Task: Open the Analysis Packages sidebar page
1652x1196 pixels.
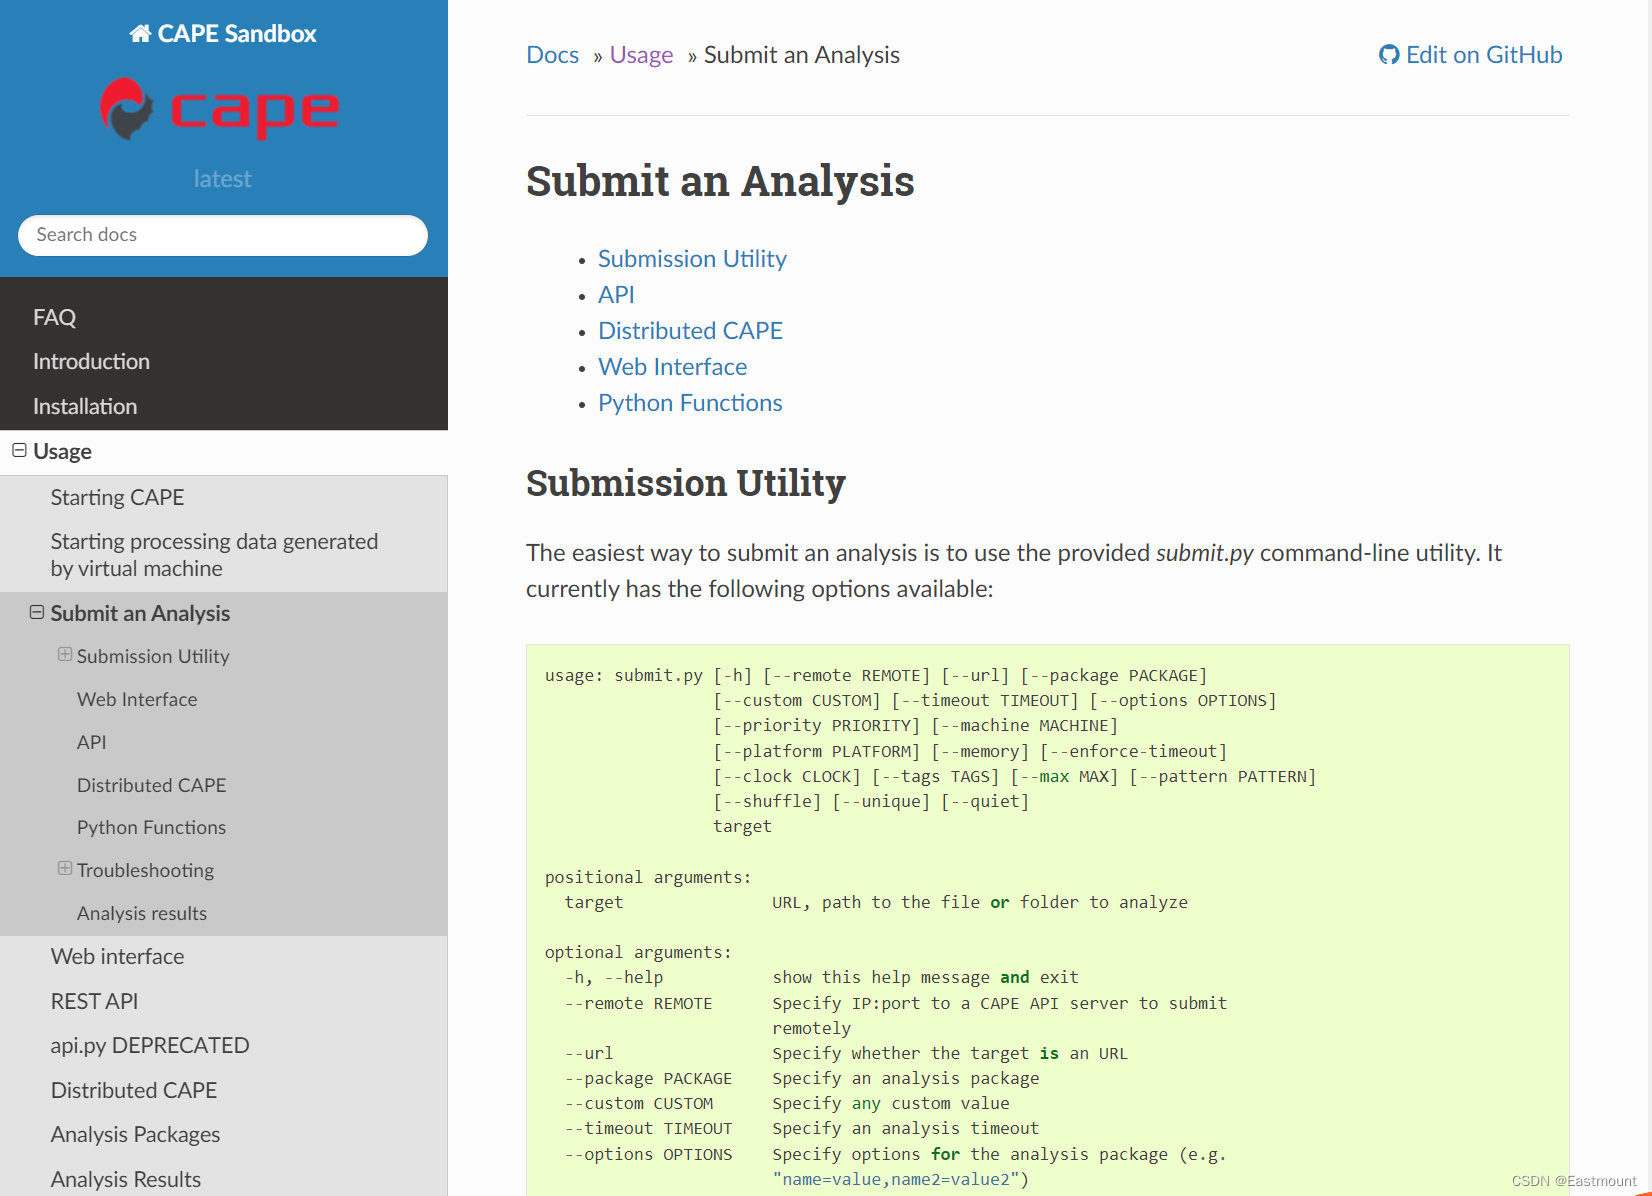Action: click(x=135, y=1134)
